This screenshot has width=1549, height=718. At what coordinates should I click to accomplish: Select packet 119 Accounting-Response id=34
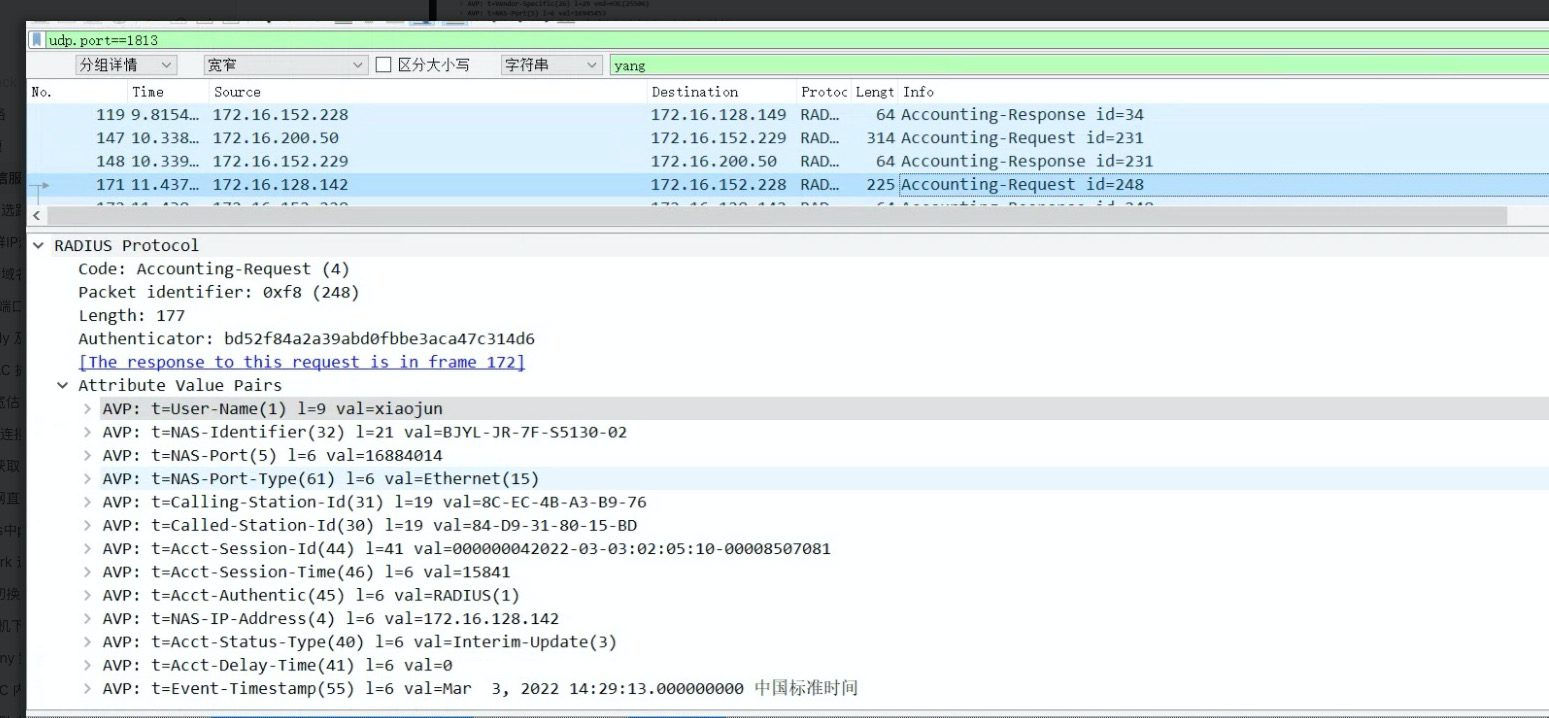coord(788,114)
